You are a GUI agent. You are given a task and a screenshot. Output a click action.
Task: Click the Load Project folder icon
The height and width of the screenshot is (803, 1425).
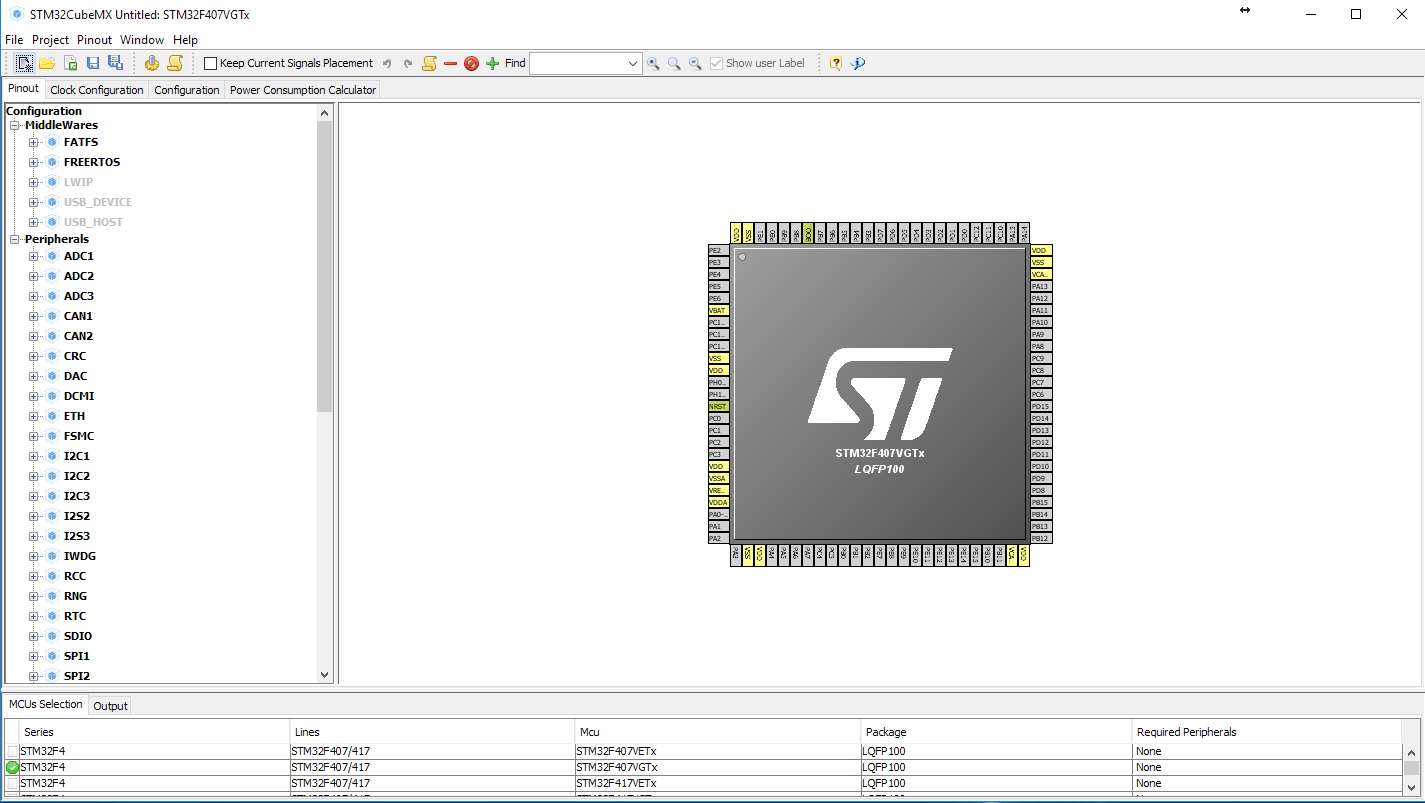pyautogui.click(x=47, y=63)
